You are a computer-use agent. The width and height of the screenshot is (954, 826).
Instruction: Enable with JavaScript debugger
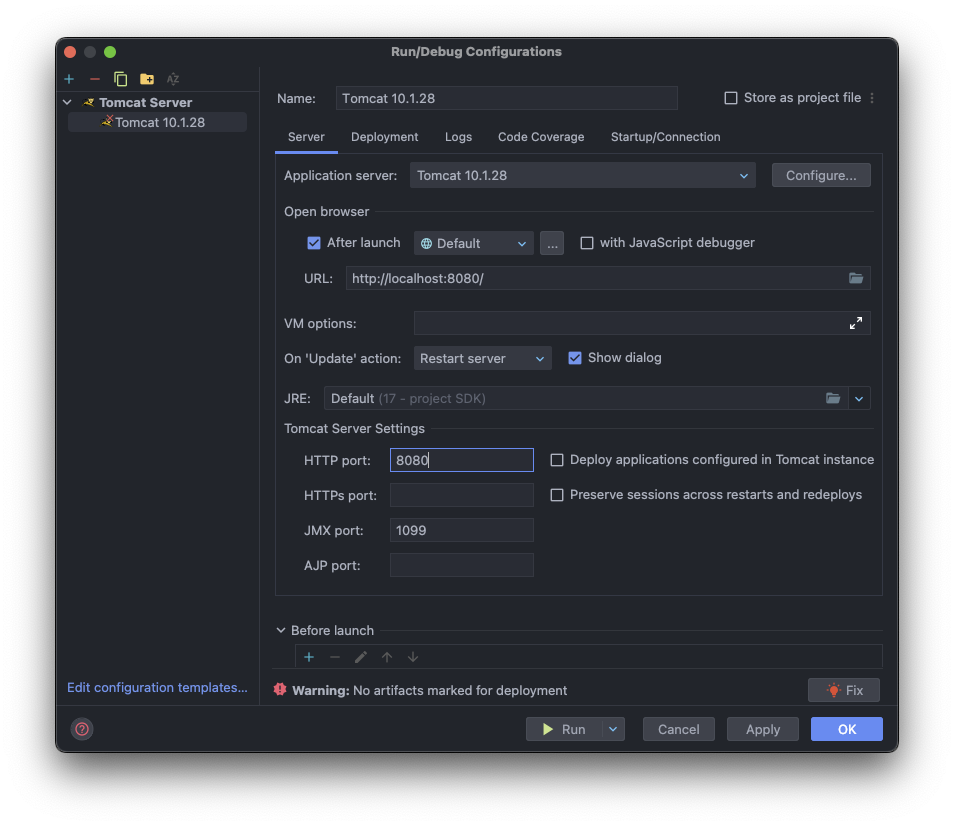pos(587,243)
